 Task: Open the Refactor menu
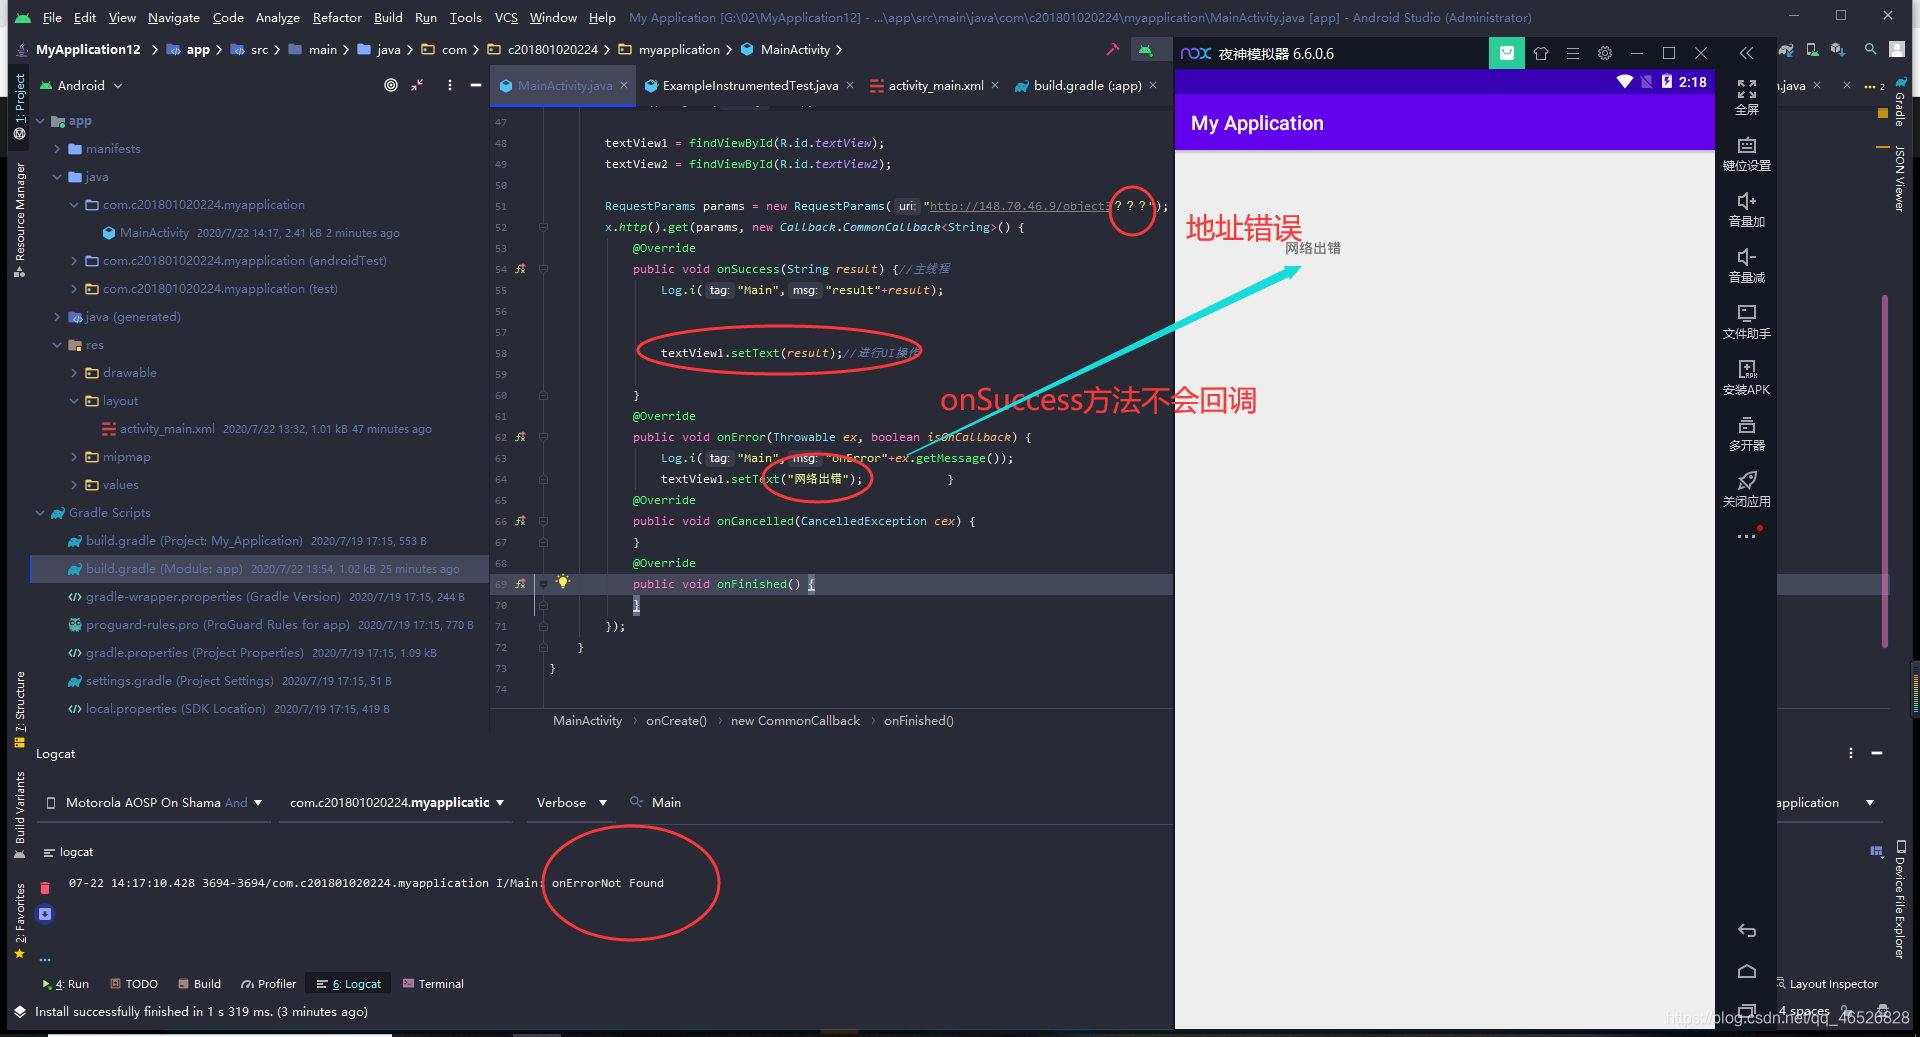337,17
